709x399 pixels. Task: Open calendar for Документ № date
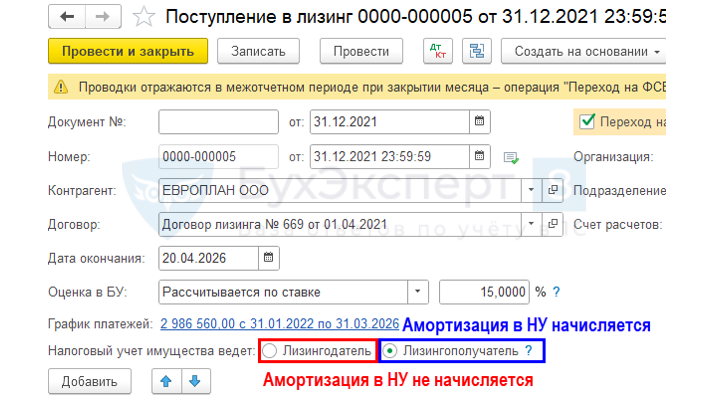[x=479, y=121]
